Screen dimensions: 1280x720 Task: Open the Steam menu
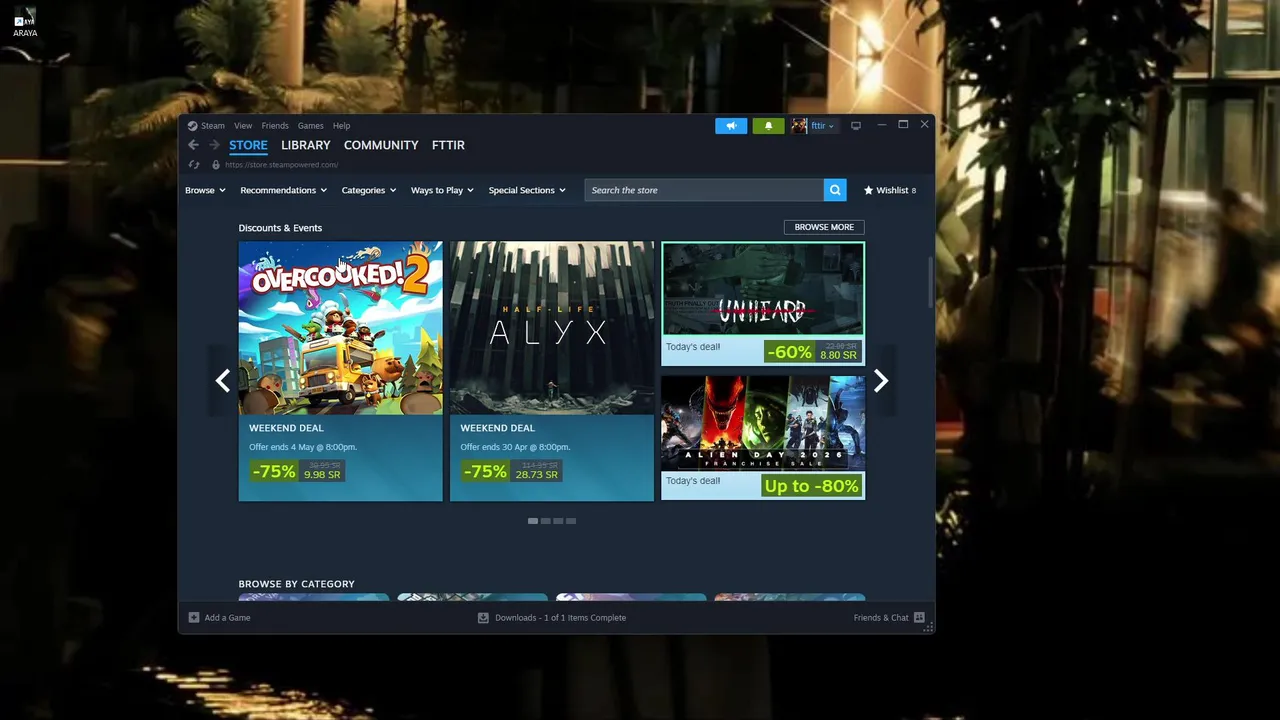[x=213, y=126]
